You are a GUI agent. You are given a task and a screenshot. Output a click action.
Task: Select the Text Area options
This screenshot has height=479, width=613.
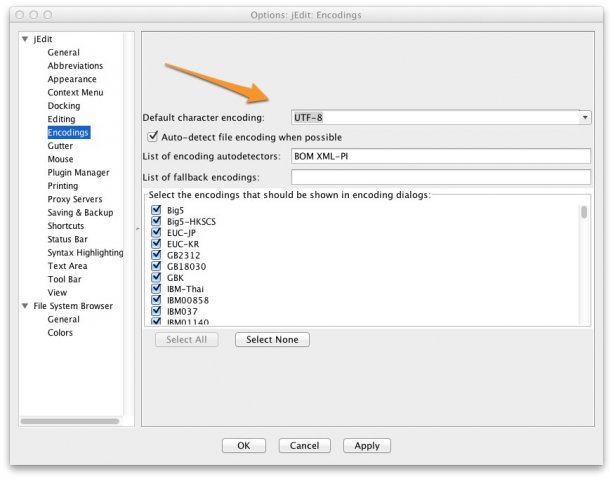tap(67, 266)
